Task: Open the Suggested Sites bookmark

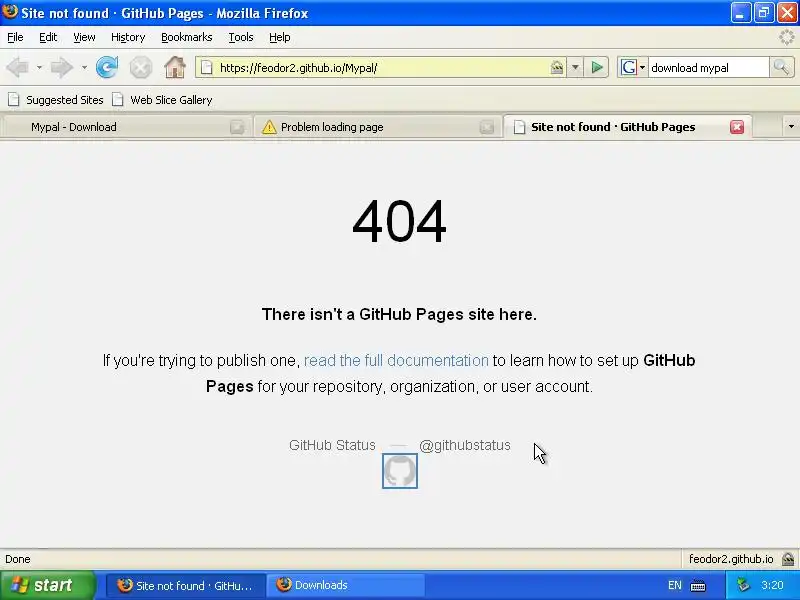Action: click(56, 100)
